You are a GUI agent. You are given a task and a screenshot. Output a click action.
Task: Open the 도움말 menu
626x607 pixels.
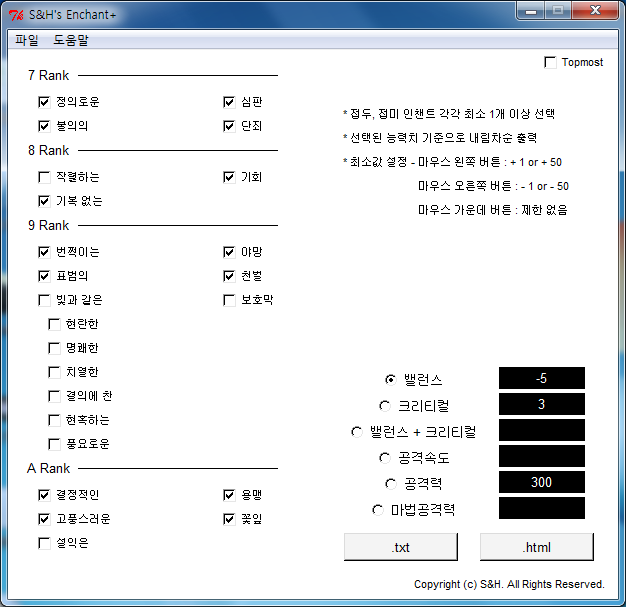[x=71, y=40]
